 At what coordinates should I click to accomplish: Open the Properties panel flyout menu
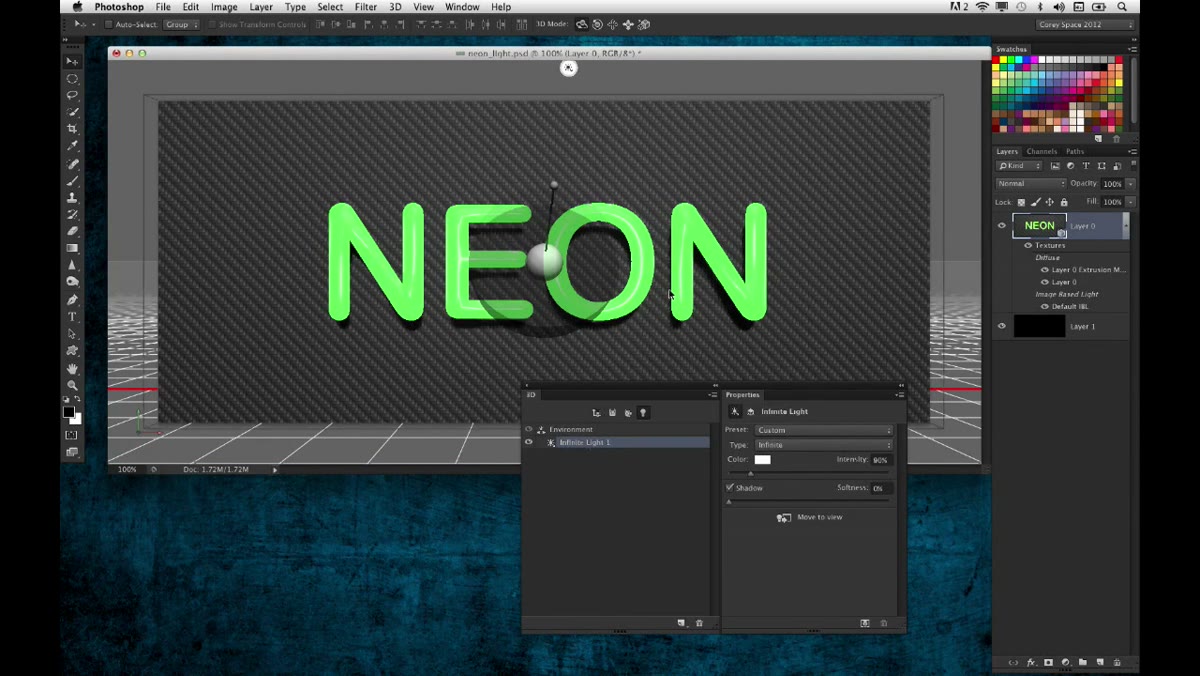(900, 395)
